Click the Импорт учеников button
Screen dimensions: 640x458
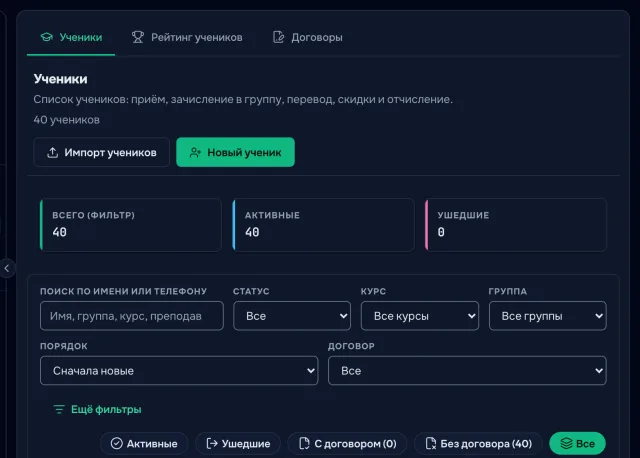click(x=101, y=152)
